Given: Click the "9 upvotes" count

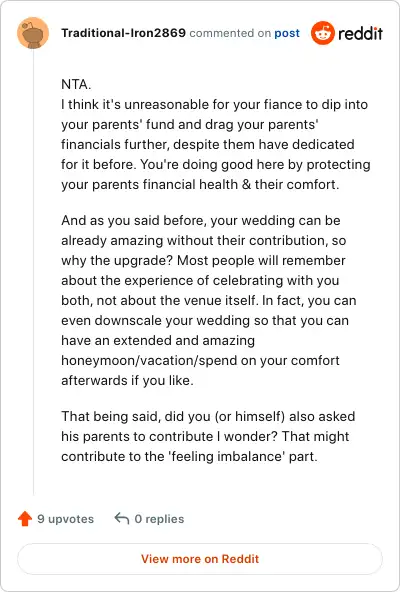Looking at the screenshot, I should tap(65, 519).
